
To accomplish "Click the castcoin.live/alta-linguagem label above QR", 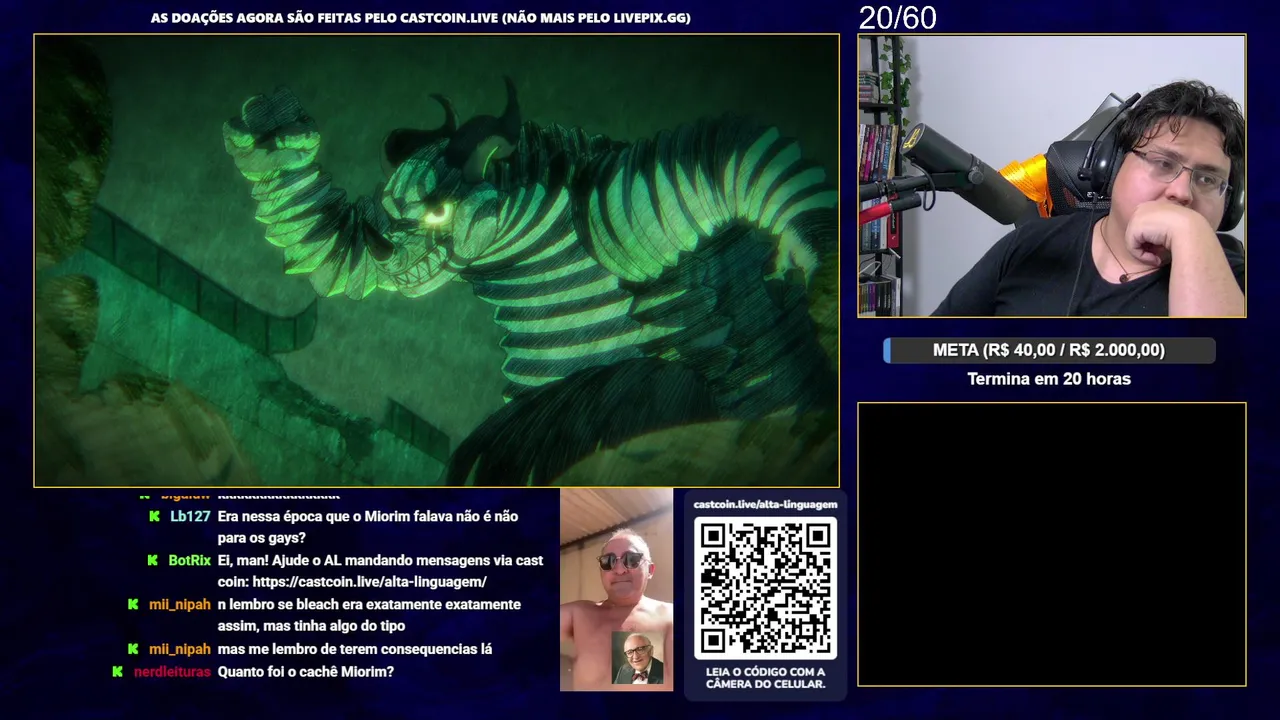I will [x=765, y=504].
